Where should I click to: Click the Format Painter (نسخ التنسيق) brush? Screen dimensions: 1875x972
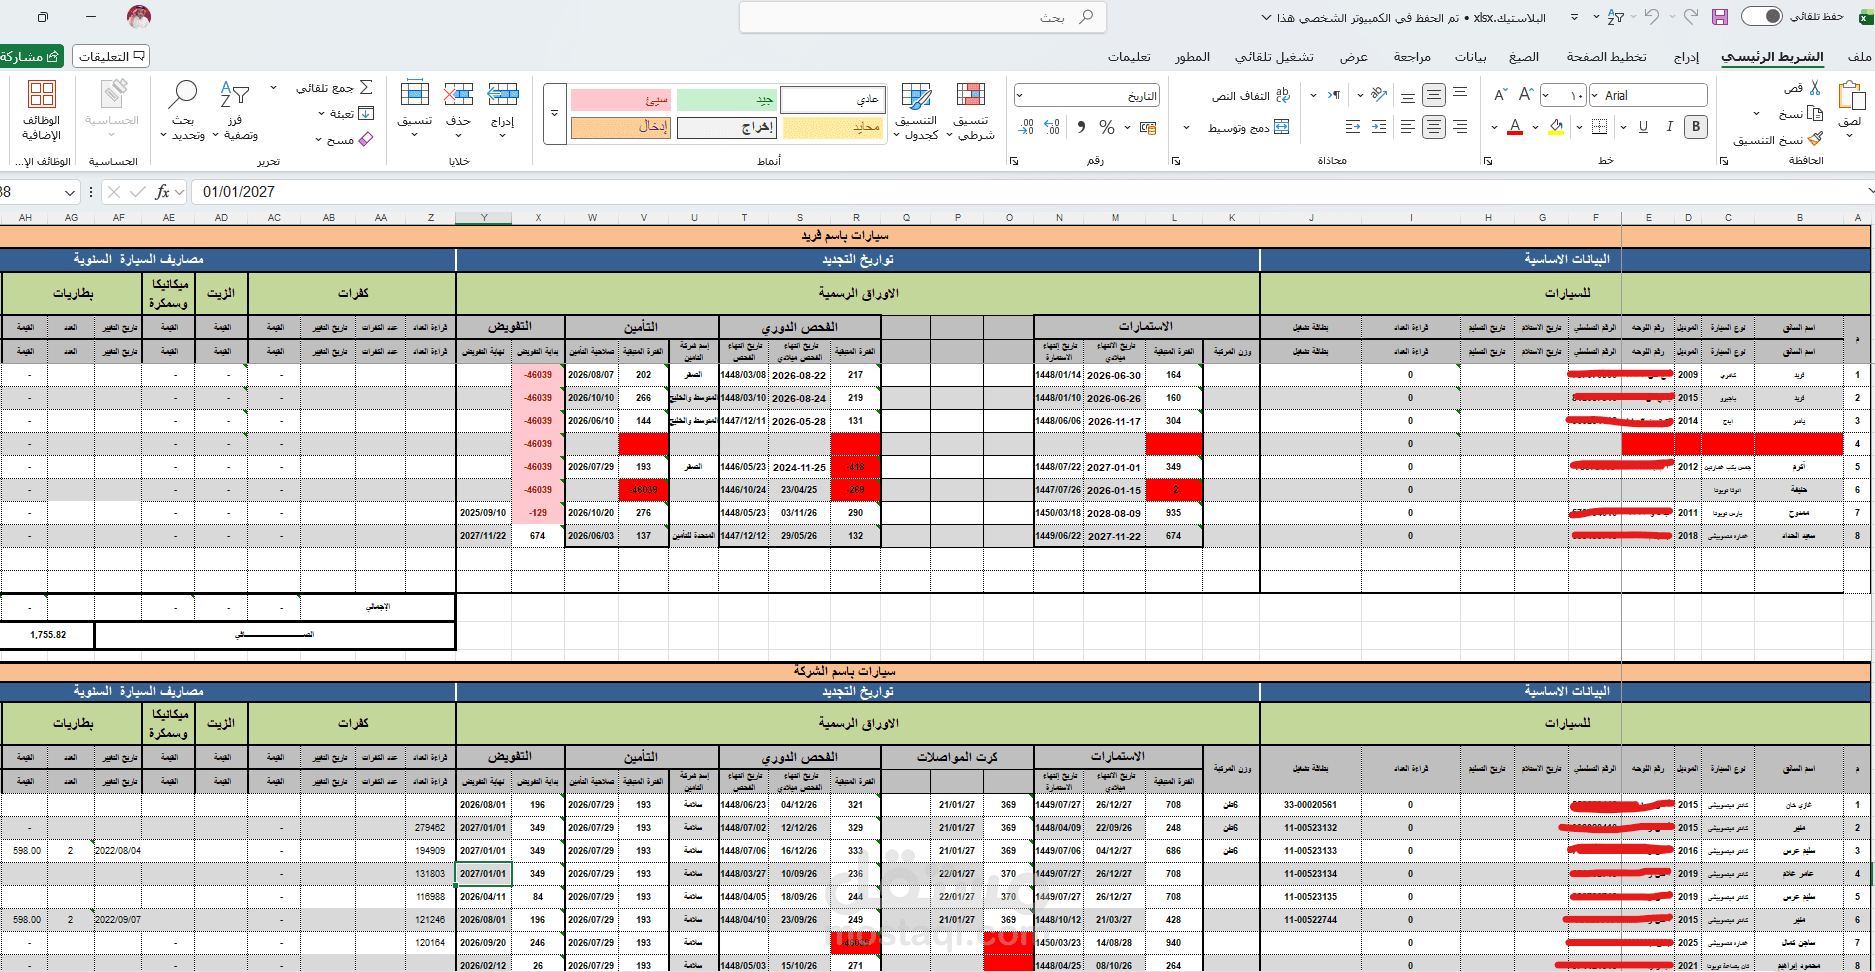(x=1815, y=139)
